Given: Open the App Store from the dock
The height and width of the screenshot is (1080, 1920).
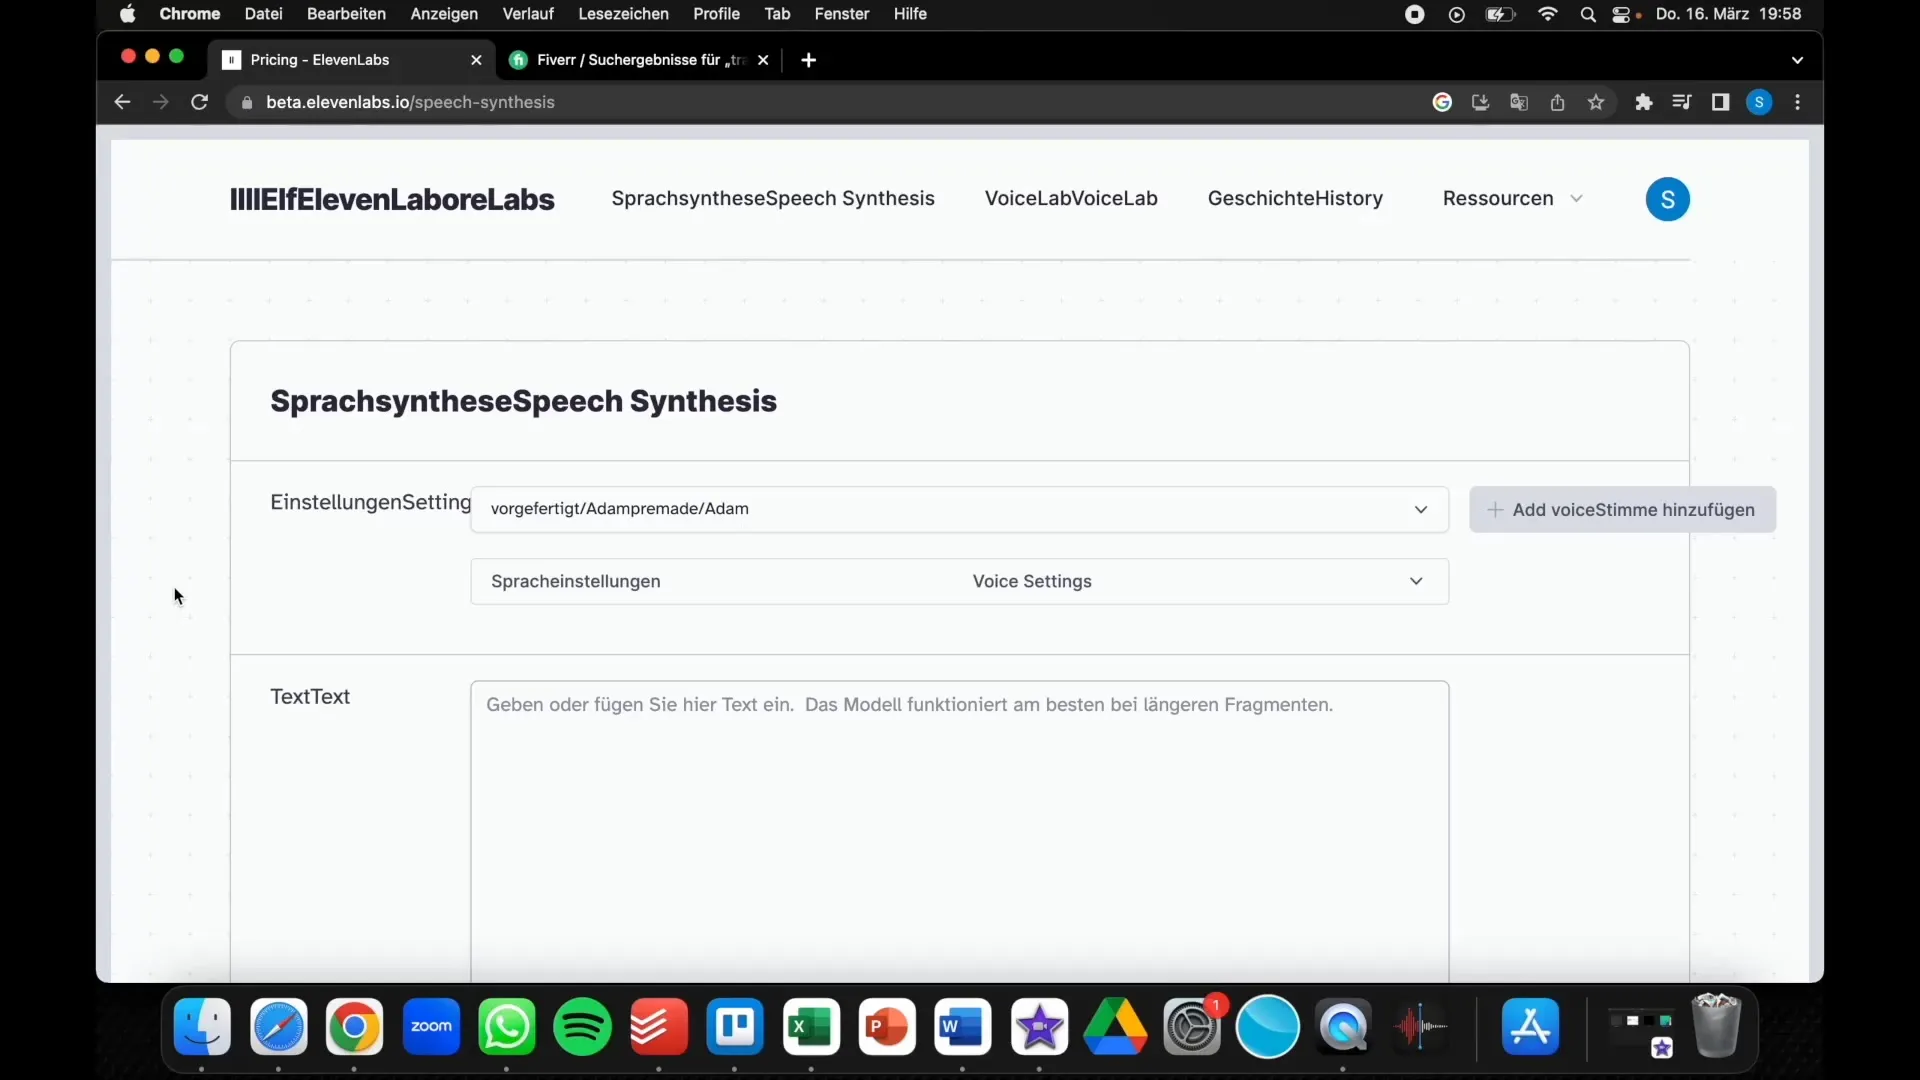Looking at the screenshot, I should click(x=1531, y=1026).
